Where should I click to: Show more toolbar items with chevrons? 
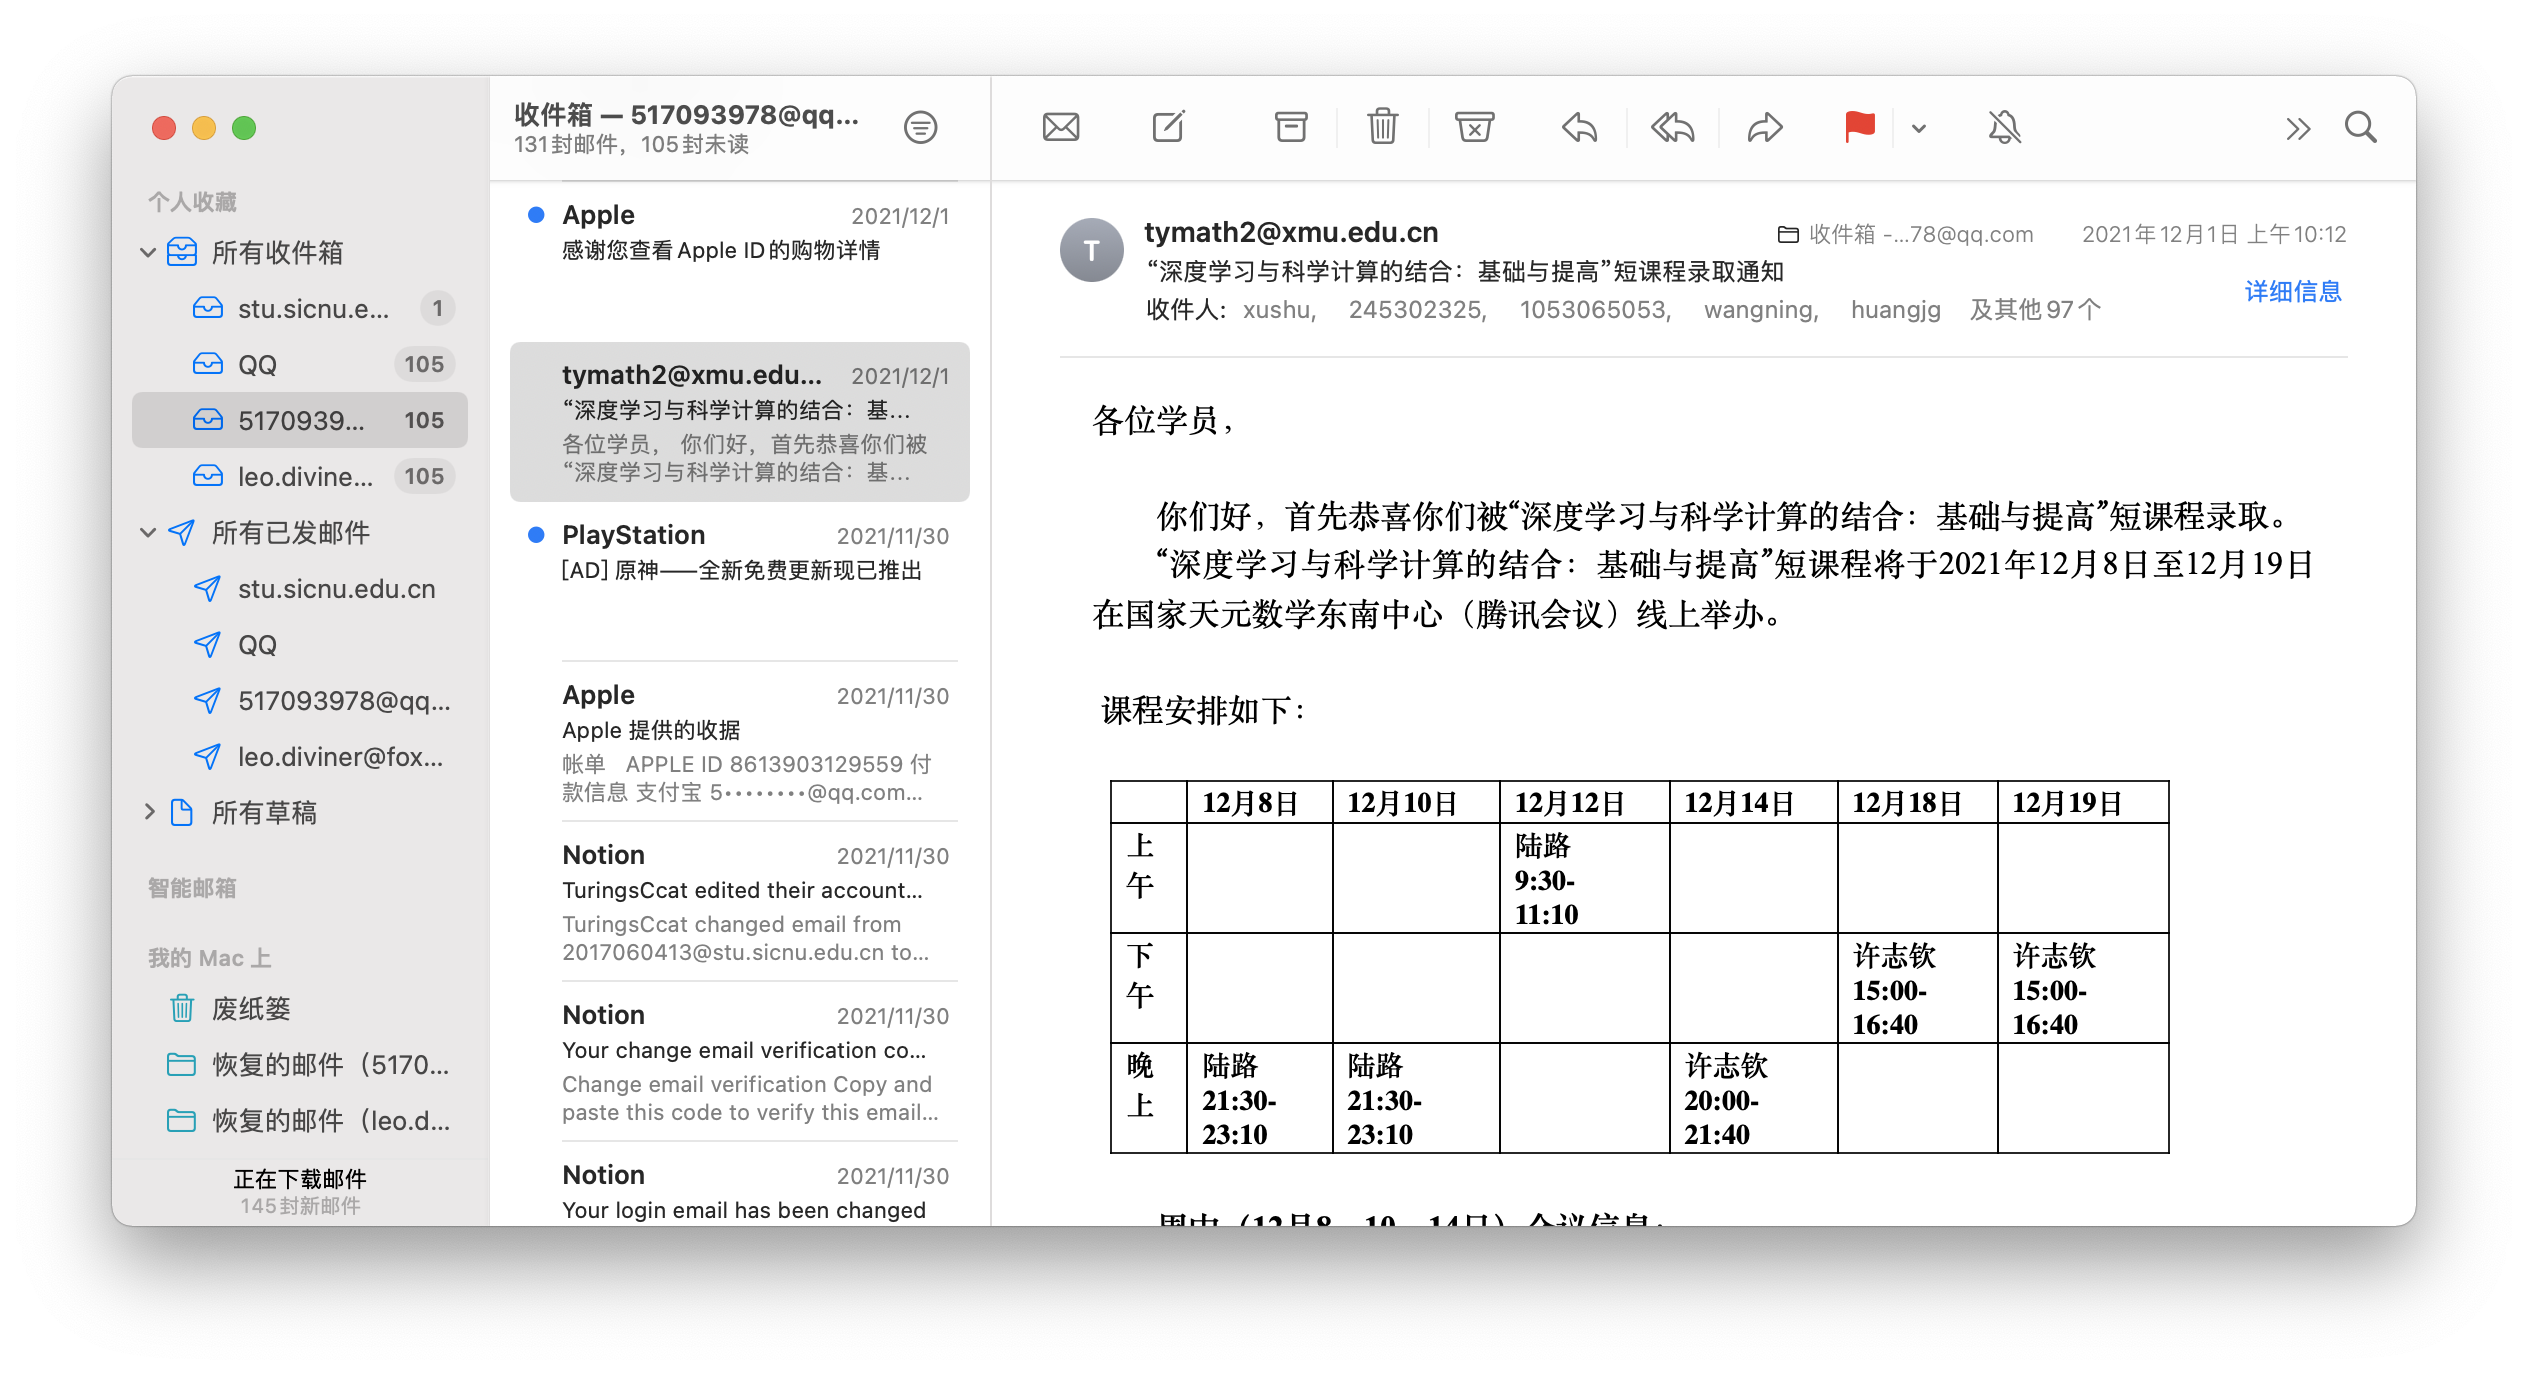click(2297, 128)
